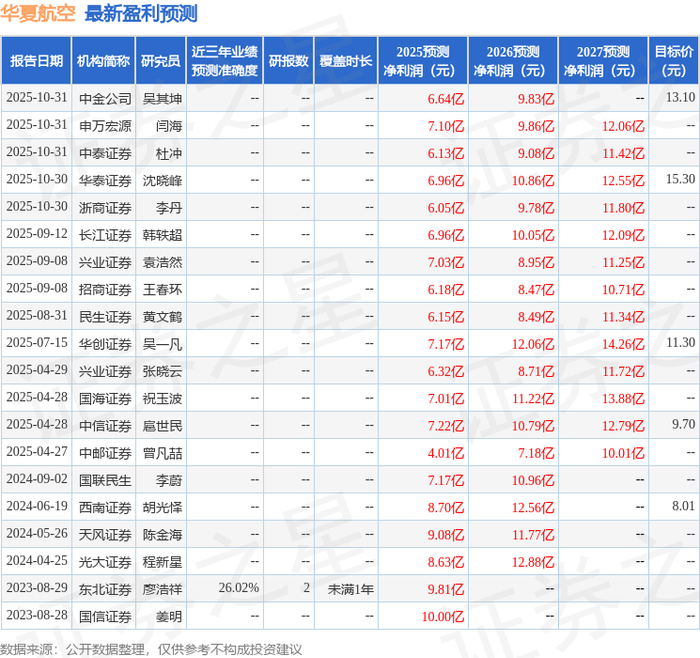This screenshot has width=700, height=658.
Task: Click the 最新盈利预测 heading
Action: click(x=141, y=13)
